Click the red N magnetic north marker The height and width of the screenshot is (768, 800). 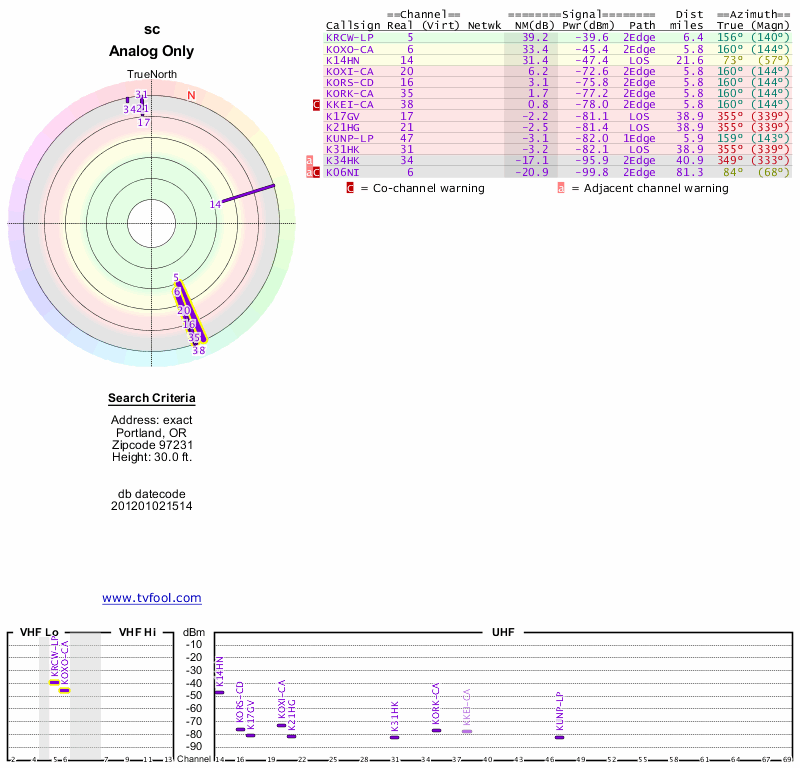click(x=191, y=96)
